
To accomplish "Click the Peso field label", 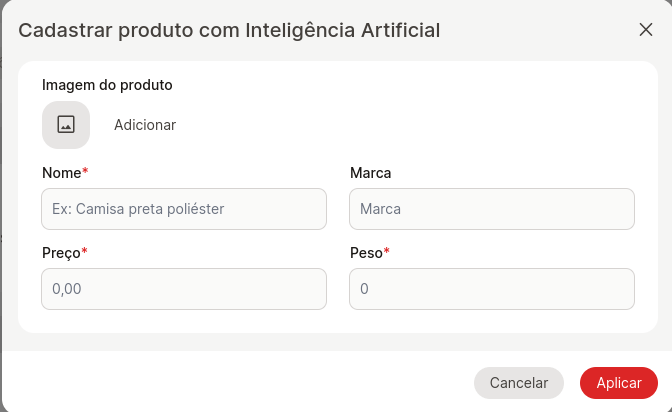I will coord(366,253).
